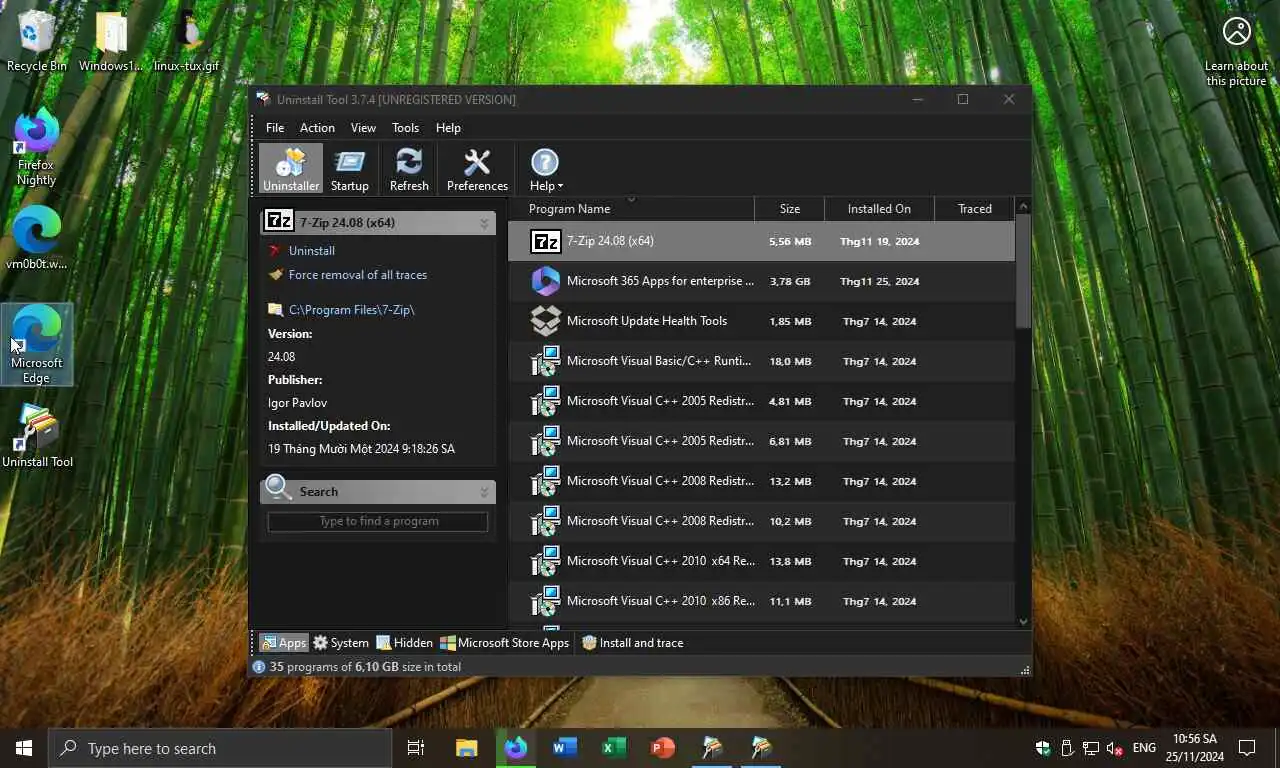This screenshot has height=768, width=1280.
Task: Select Microsoft Update Health Tools icon
Action: pos(545,321)
